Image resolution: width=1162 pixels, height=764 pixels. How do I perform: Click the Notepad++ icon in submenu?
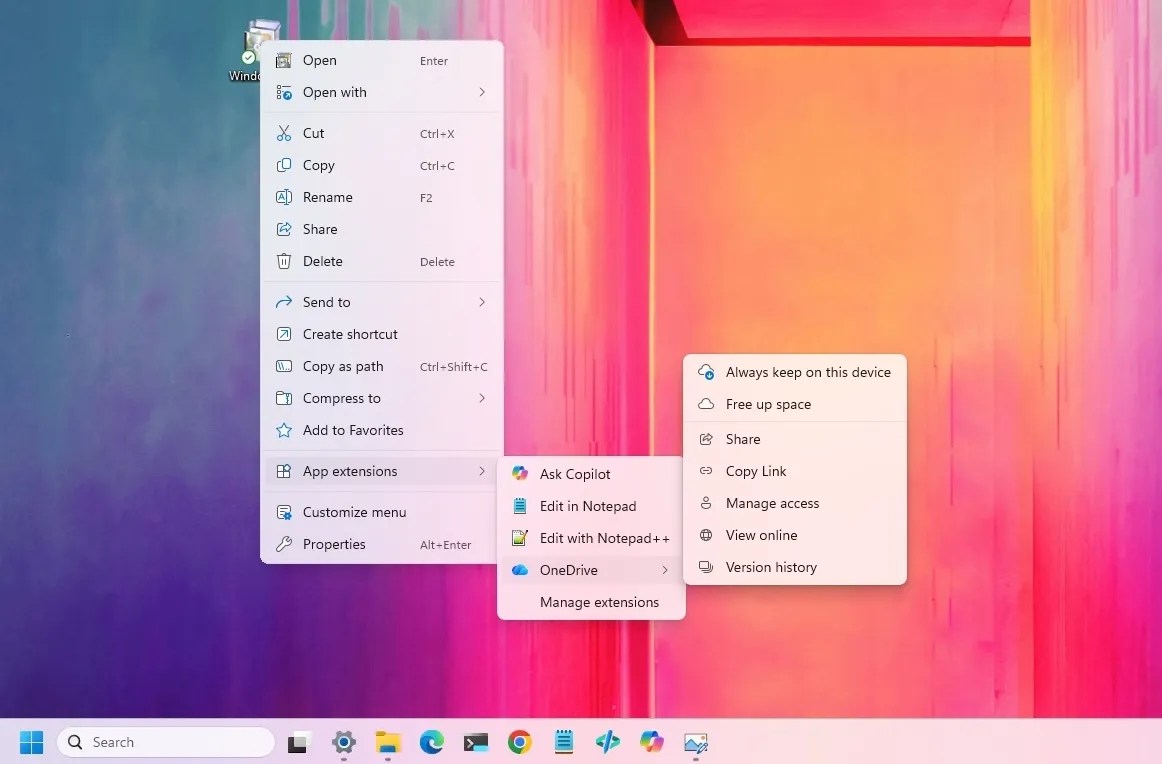520,538
